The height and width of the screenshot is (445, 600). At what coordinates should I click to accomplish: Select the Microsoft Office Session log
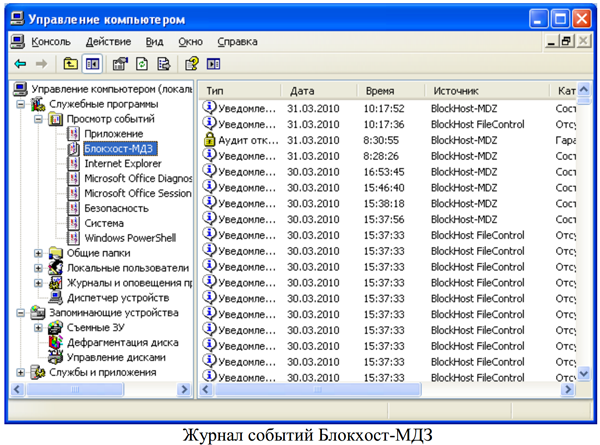[x=138, y=194]
